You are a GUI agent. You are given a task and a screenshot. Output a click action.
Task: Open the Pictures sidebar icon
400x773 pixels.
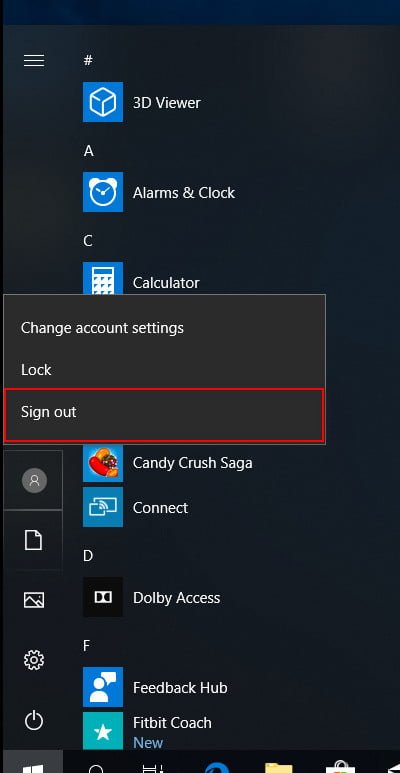(x=34, y=600)
